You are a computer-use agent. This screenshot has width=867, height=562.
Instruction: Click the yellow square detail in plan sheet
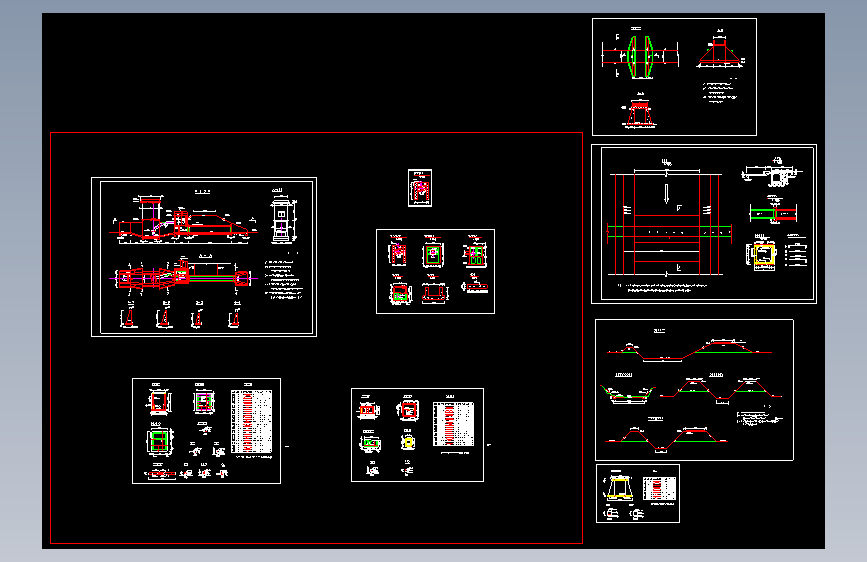click(763, 256)
